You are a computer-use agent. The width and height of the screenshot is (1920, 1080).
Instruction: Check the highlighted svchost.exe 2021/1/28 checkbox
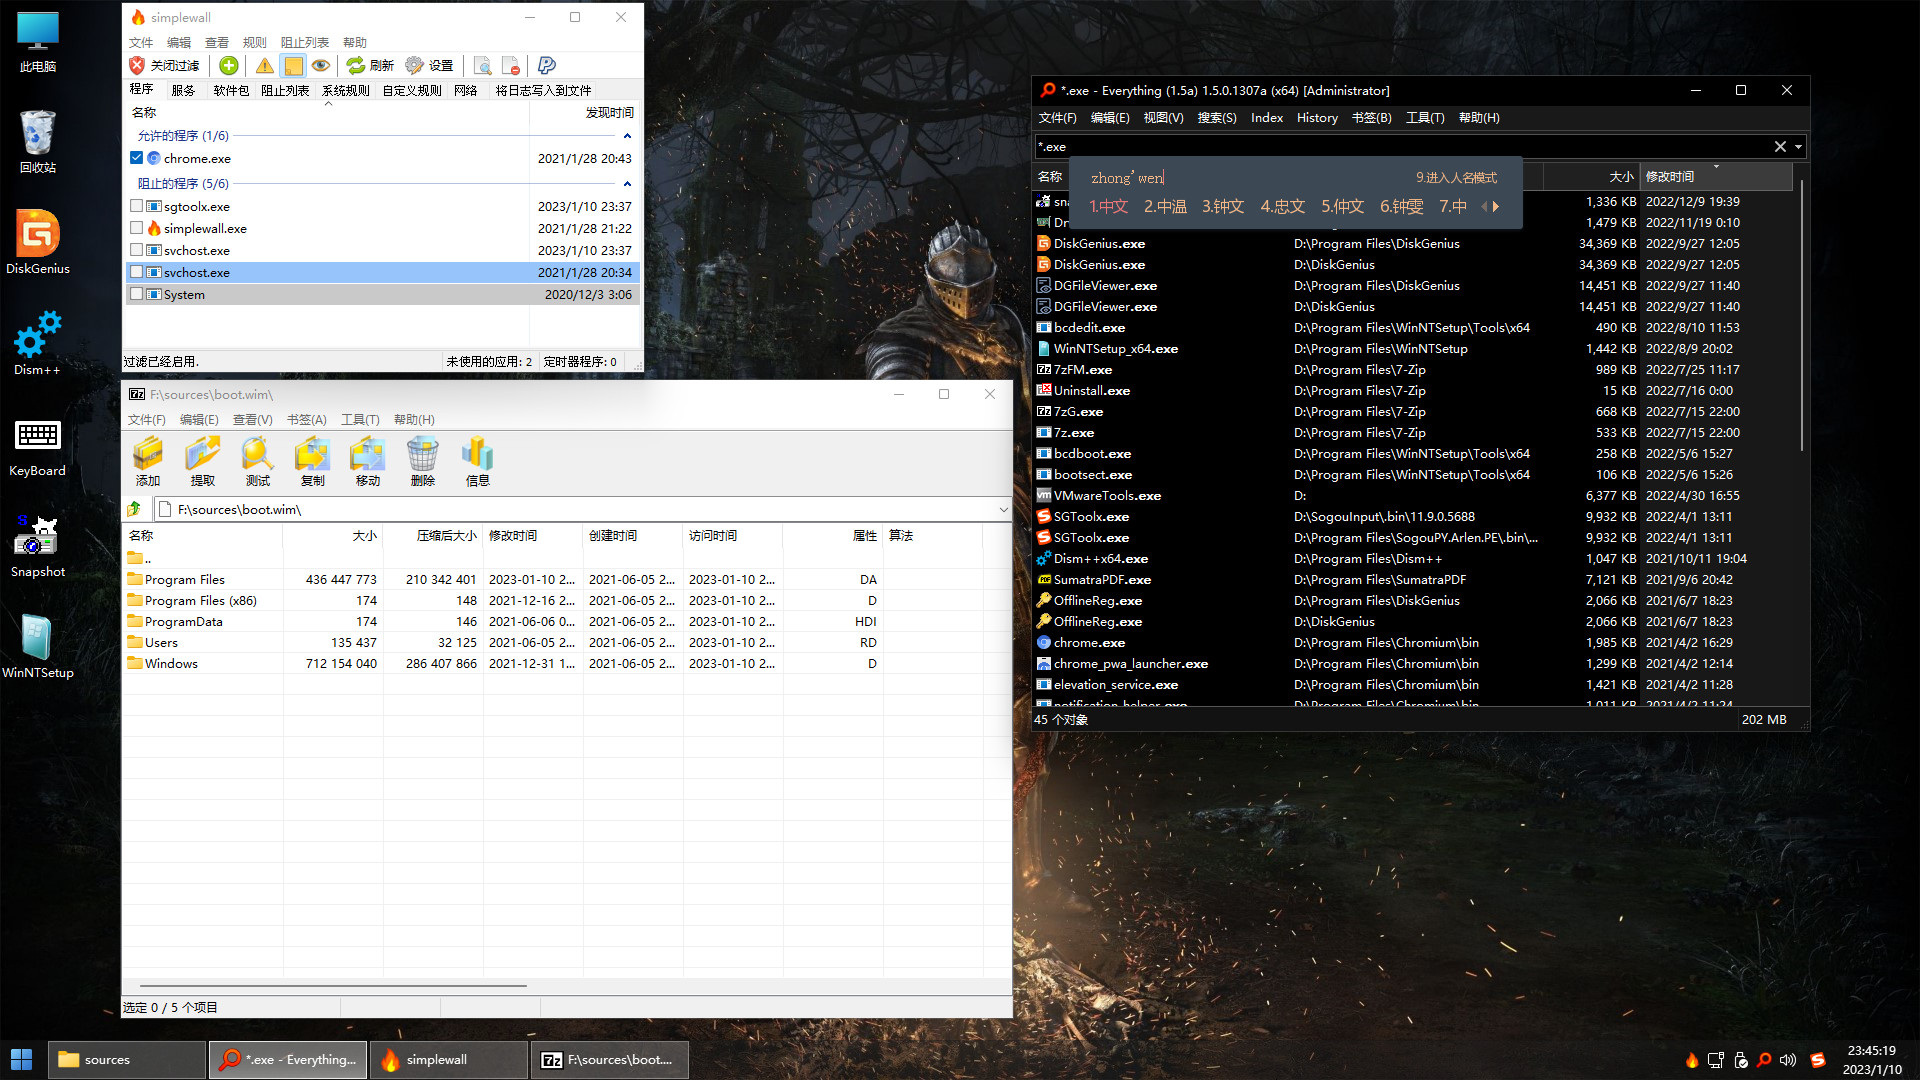(x=137, y=272)
